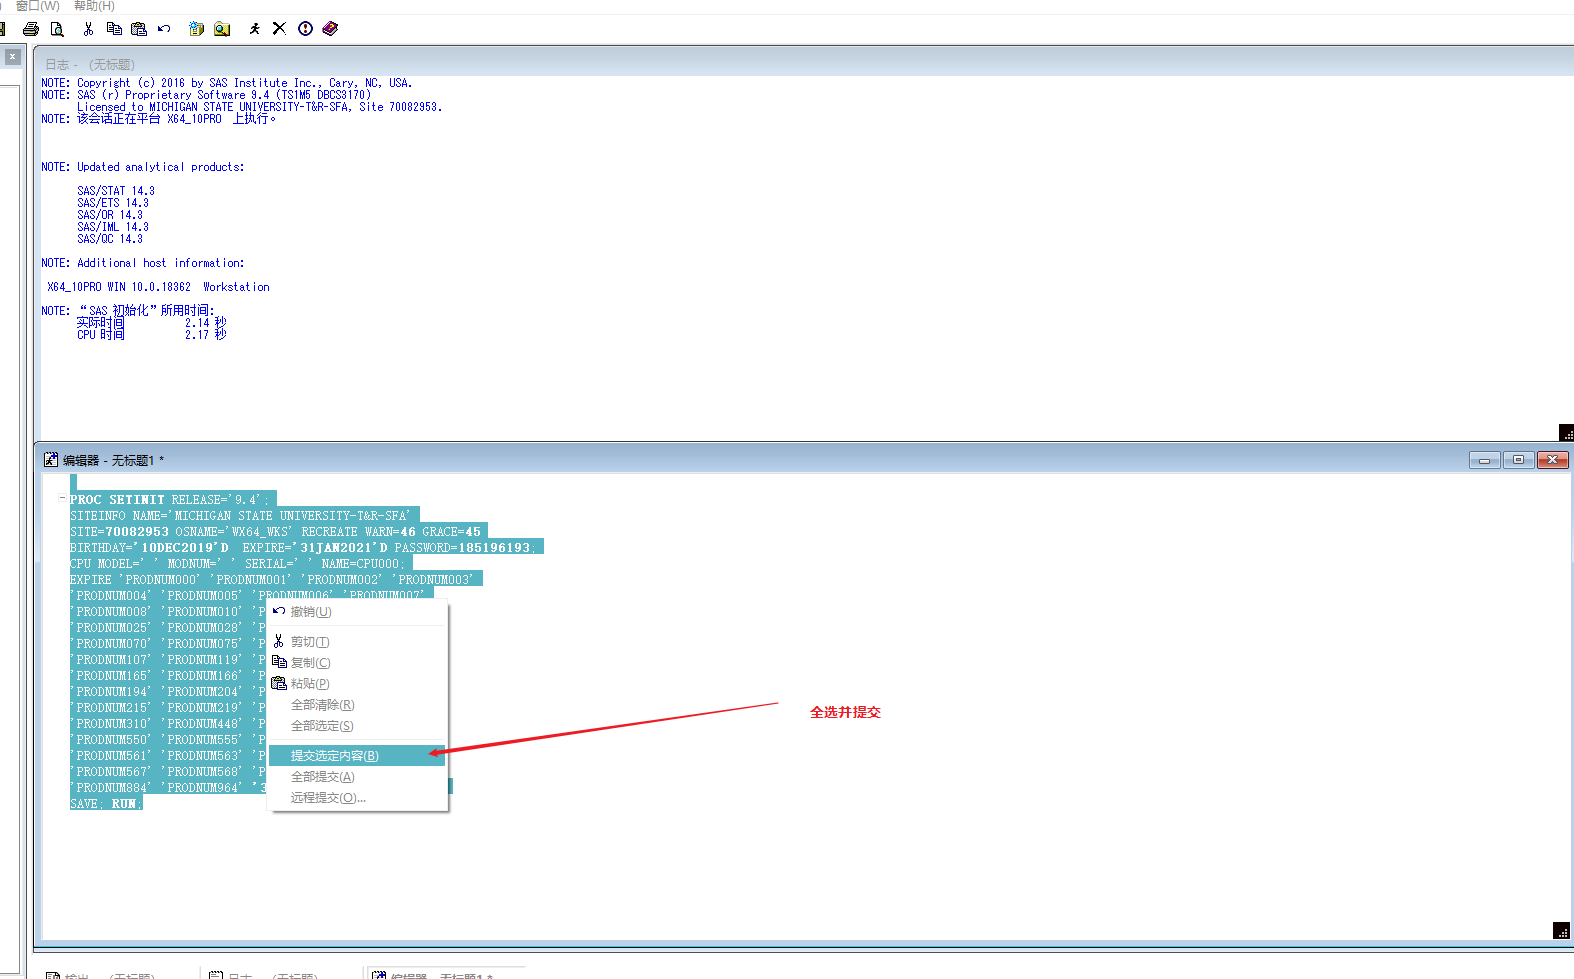Click the Additional host information note

point(143,263)
